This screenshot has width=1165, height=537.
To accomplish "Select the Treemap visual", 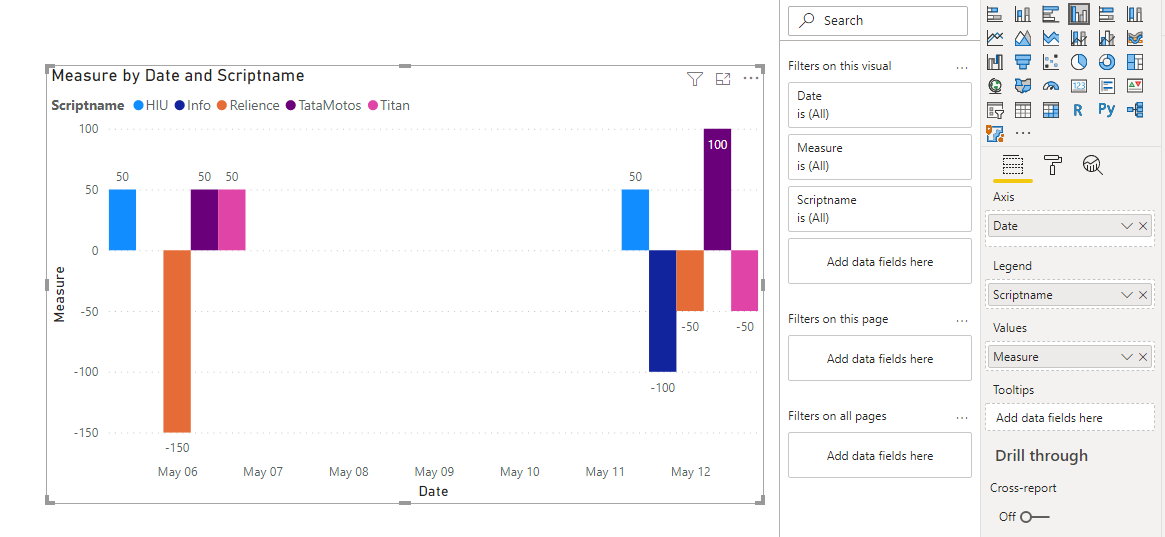I will (1135, 62).
